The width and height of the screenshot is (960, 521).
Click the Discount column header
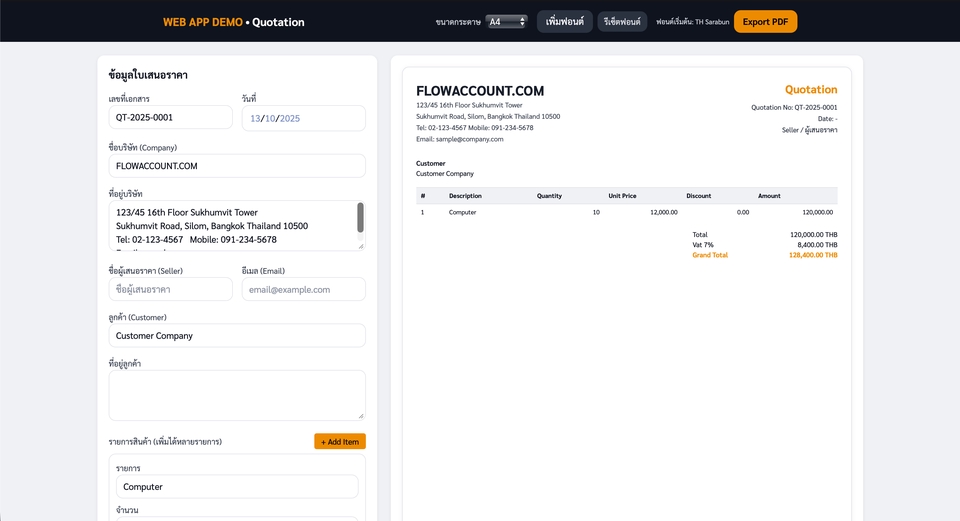(x=699, y=196)
